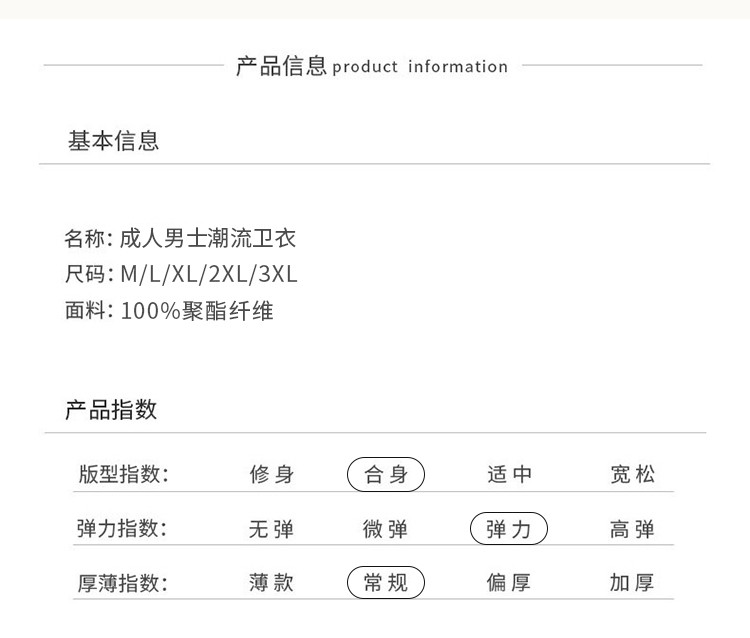The height and width of the screenshot is (638, 750).
Task: Choose the 偏厚 thickness option
Action: [509, 583]
